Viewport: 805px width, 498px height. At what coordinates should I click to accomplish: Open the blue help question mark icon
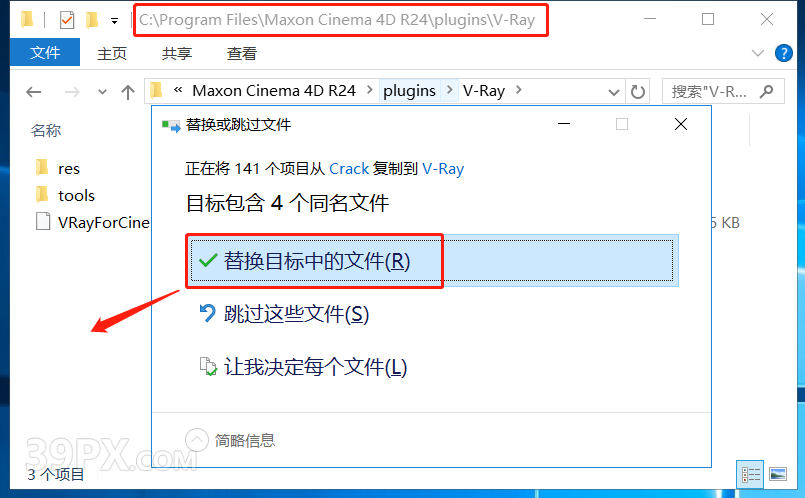(783, 53)
